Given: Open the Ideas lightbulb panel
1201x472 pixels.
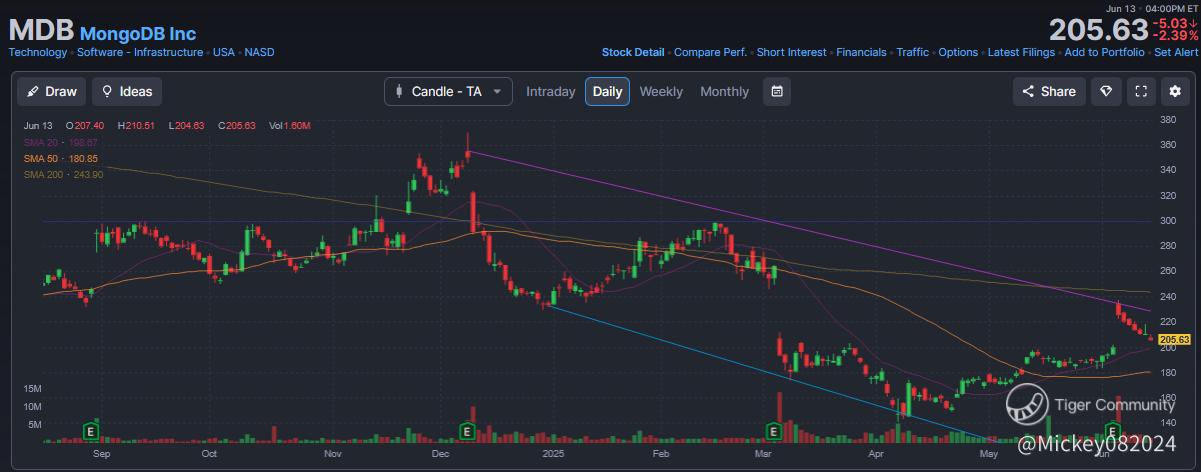Looking at the screenshot, I should 127,91.
